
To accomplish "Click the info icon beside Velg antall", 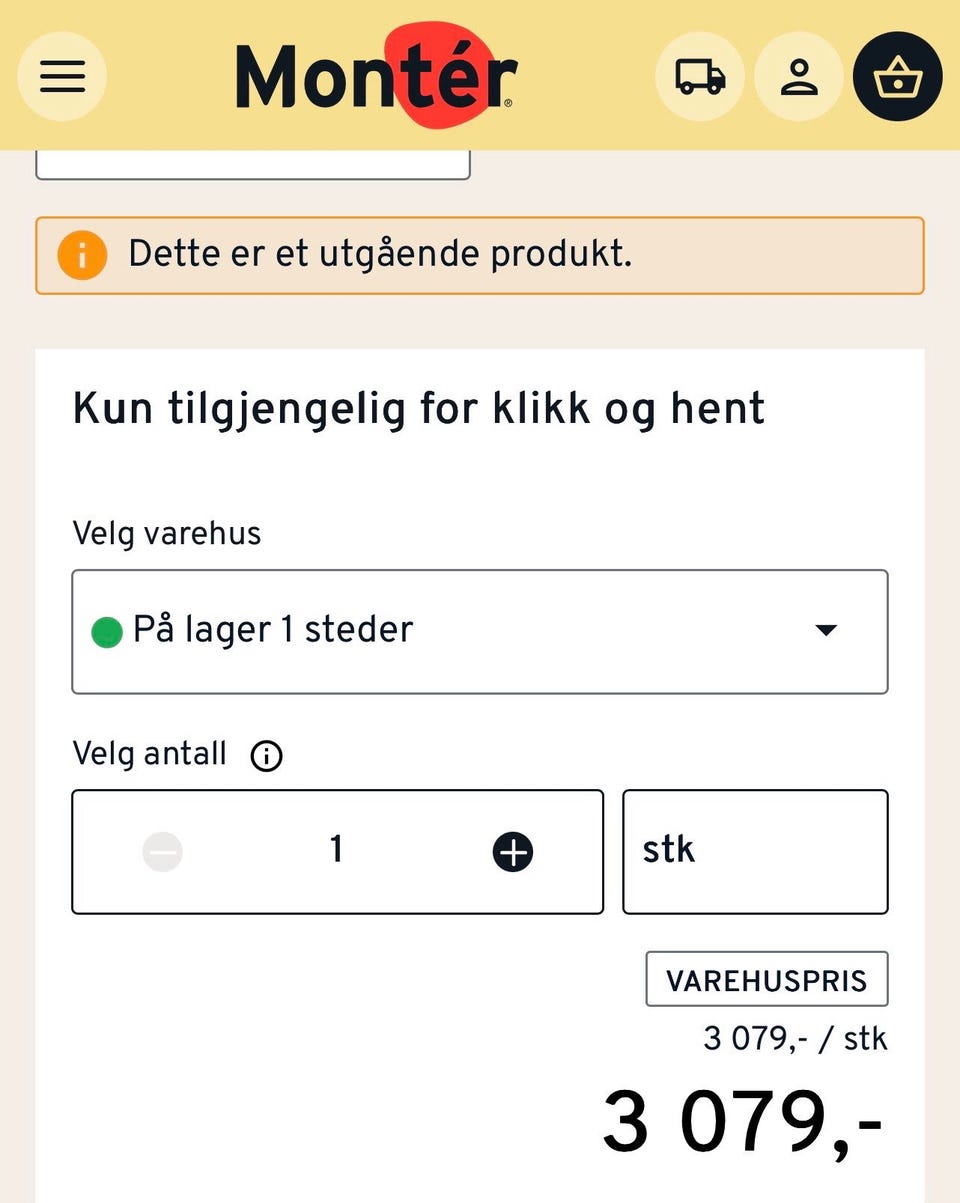I will pos(266,756).
